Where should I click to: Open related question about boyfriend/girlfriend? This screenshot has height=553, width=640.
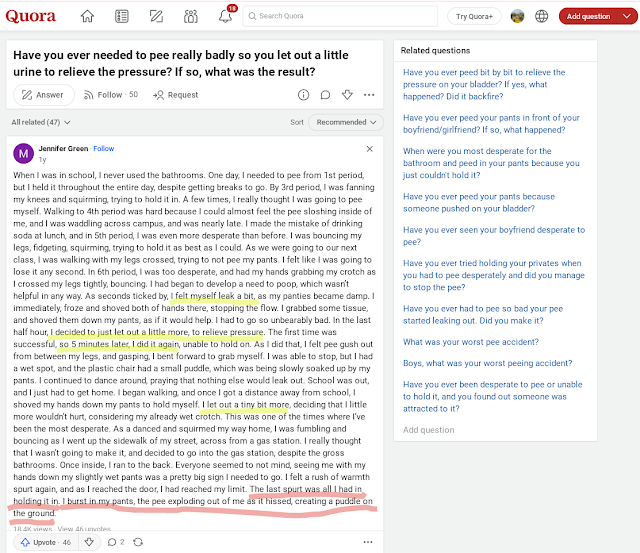[491, 124]
